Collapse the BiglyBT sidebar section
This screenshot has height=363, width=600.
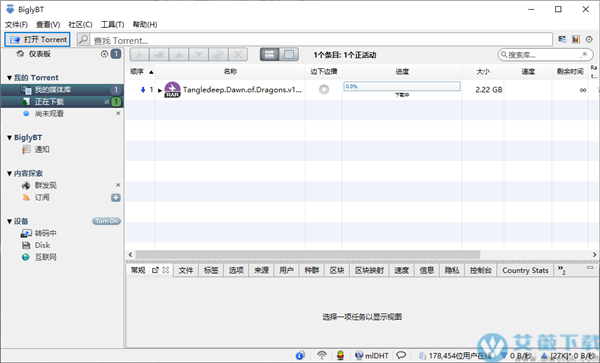tap(9, 138)
